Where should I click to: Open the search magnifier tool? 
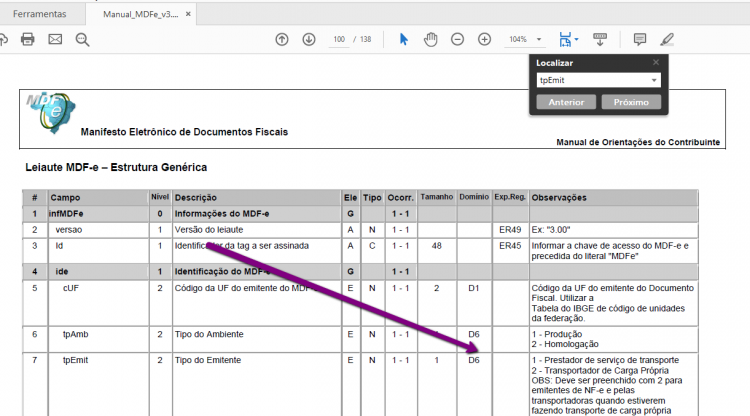point(82,40)
